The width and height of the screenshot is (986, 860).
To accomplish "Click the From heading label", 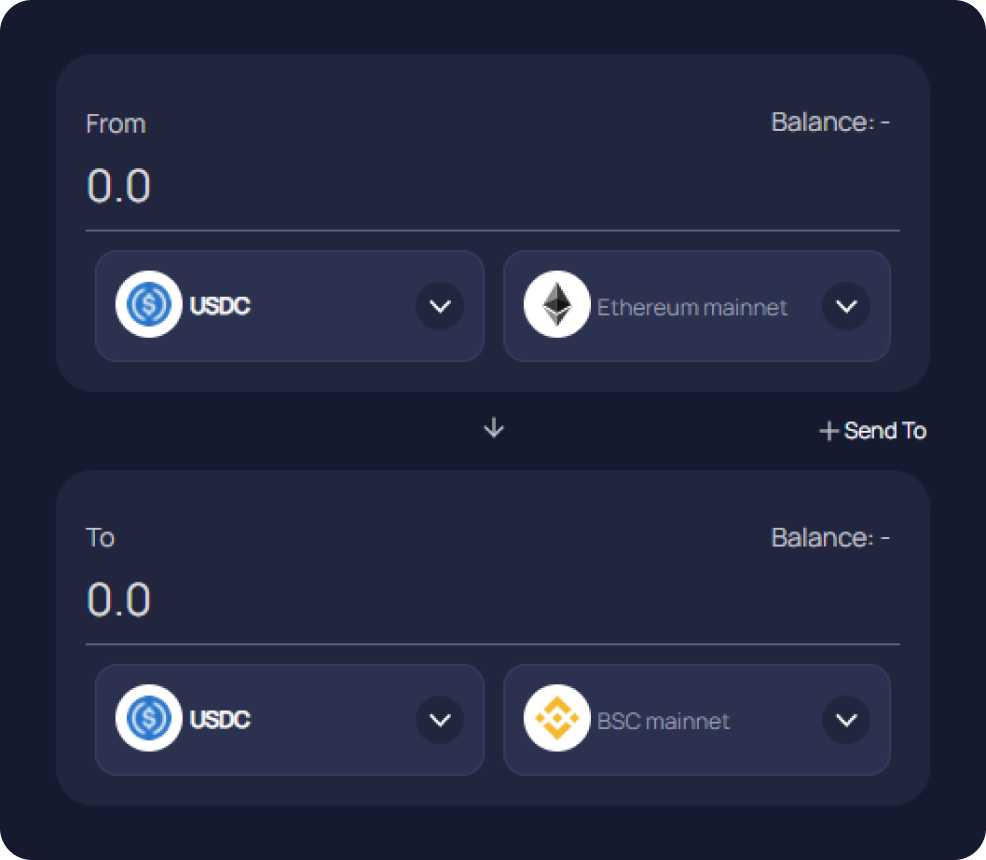I will (x=116, y=124).
